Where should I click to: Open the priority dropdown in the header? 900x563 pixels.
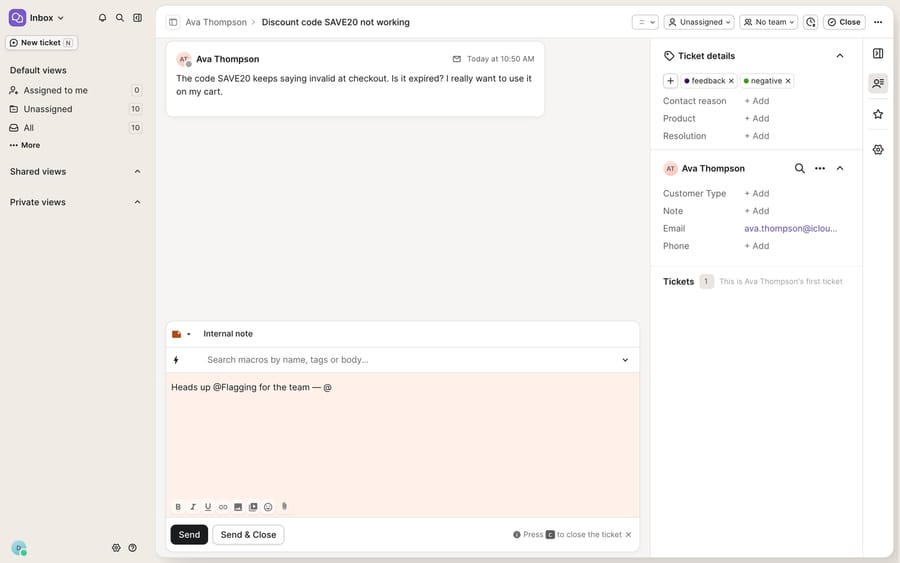click(645, 22)
